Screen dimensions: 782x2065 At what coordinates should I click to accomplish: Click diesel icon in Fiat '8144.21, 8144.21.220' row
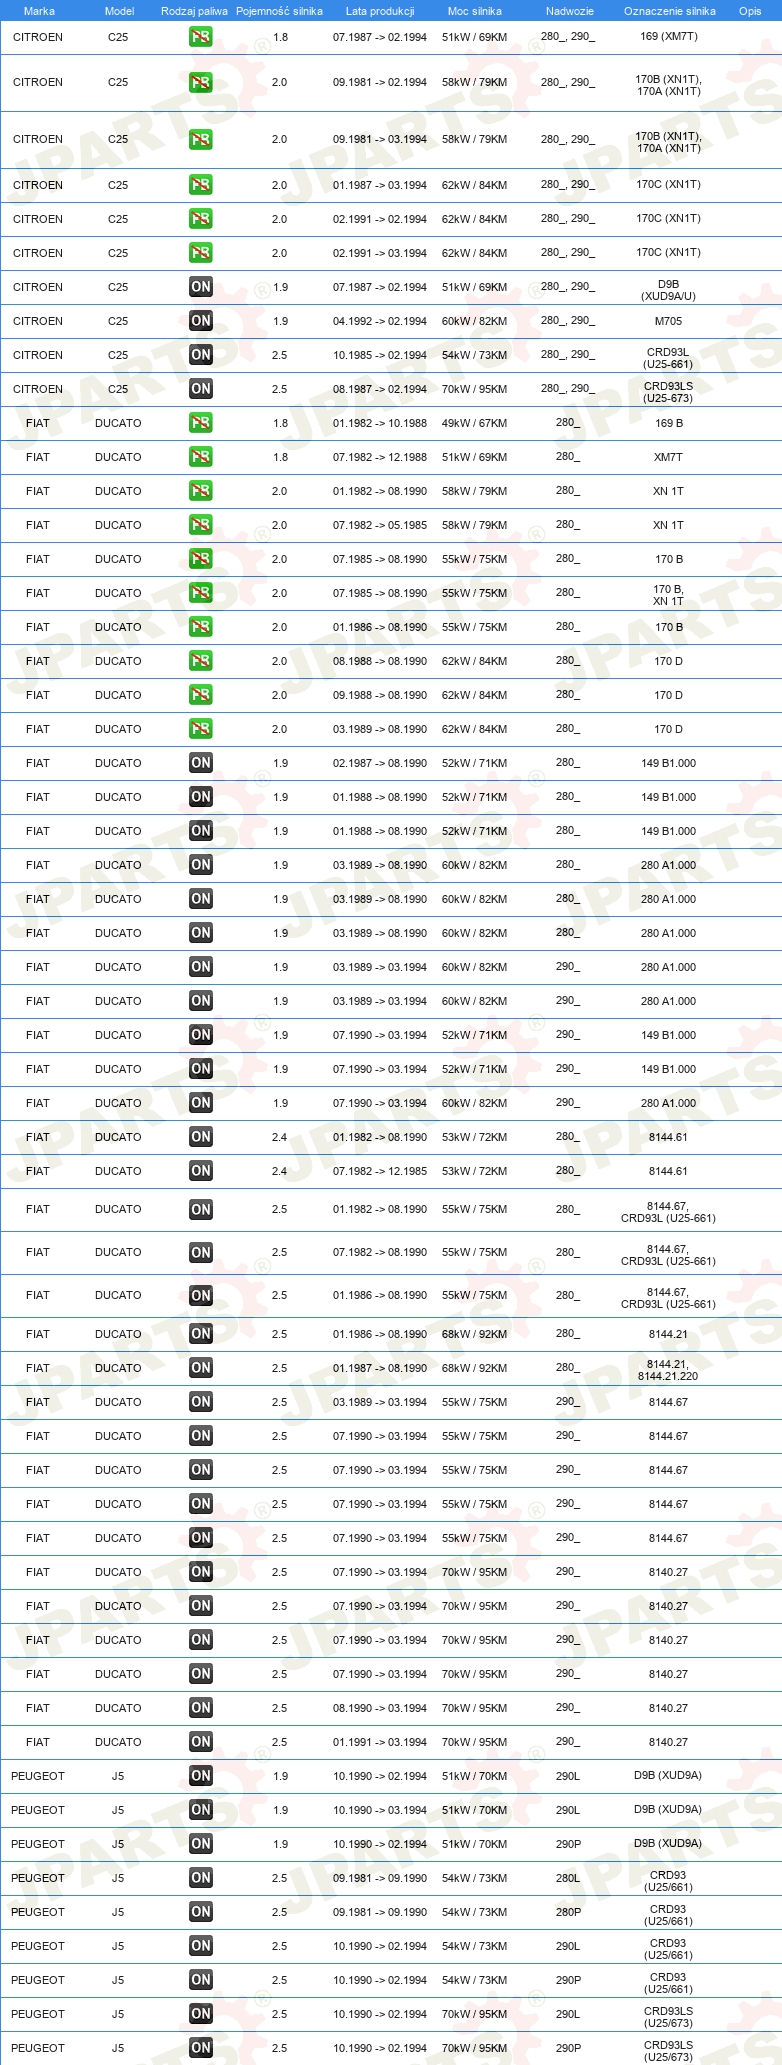[200, 1368]
